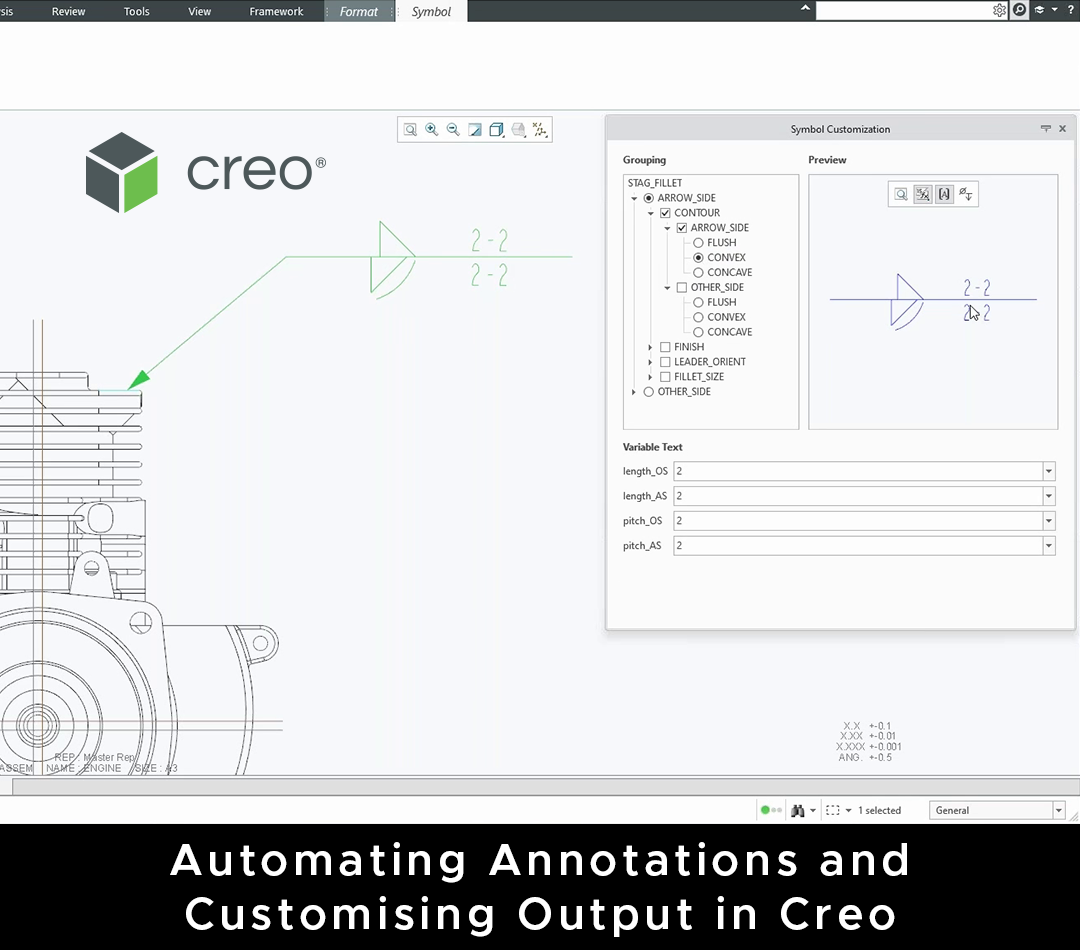The height and width of the screenshot is (950, 1080).
Task: Switch to the Format ribbon tab
Action: 359,11
